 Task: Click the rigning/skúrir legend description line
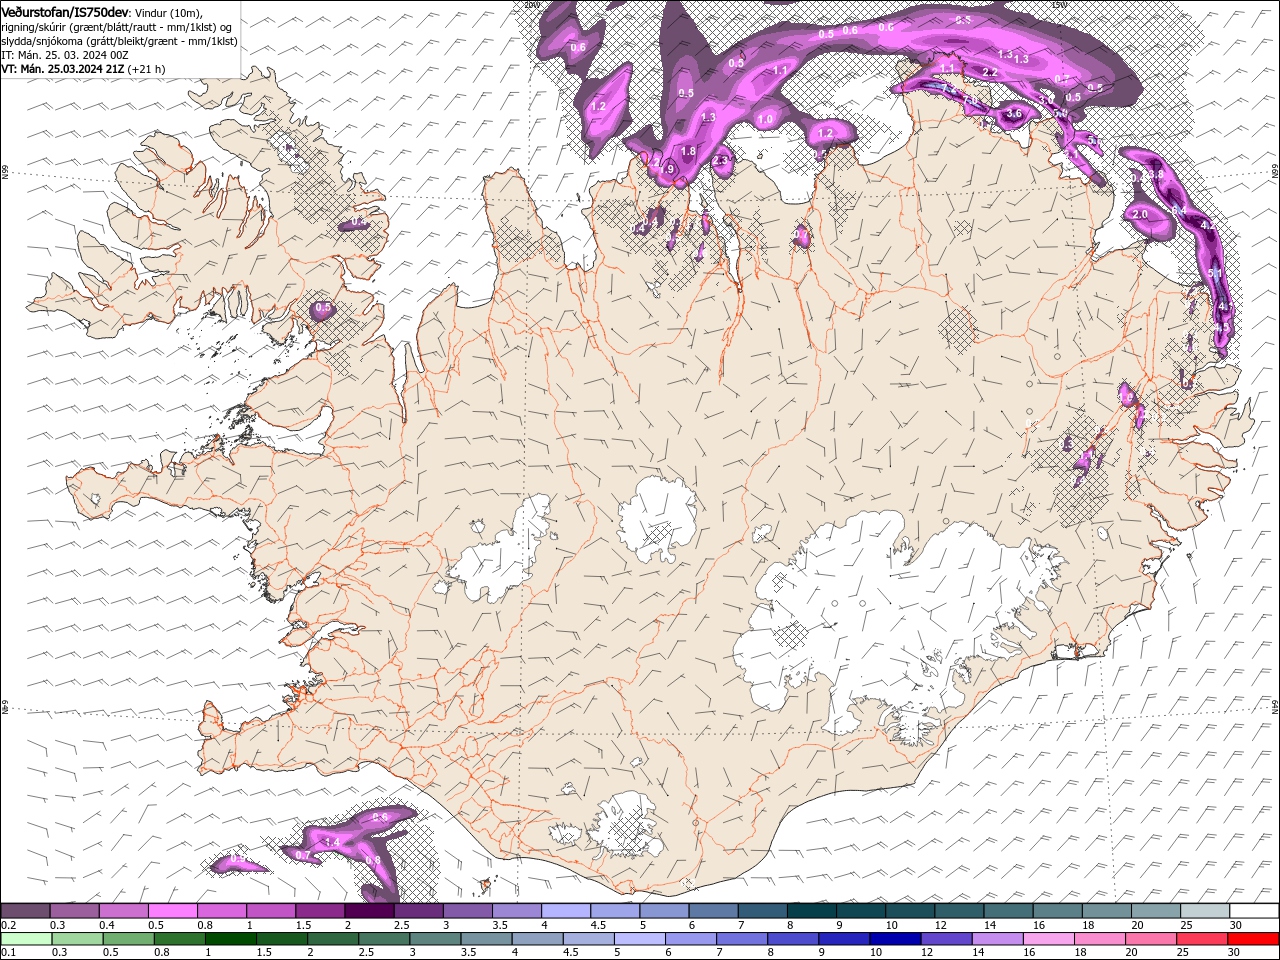(118, 26)
